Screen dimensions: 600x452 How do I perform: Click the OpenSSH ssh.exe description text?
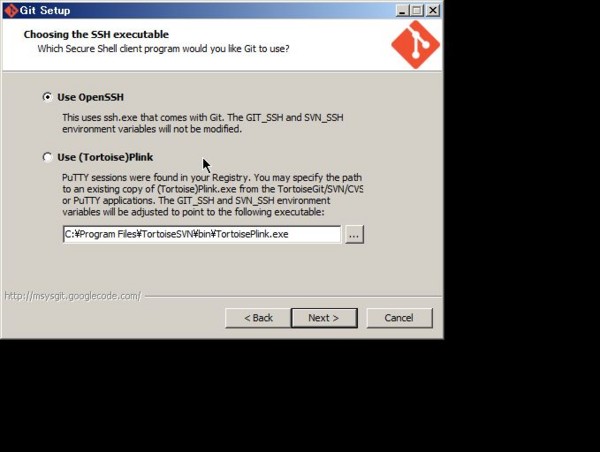coord(203,123)
